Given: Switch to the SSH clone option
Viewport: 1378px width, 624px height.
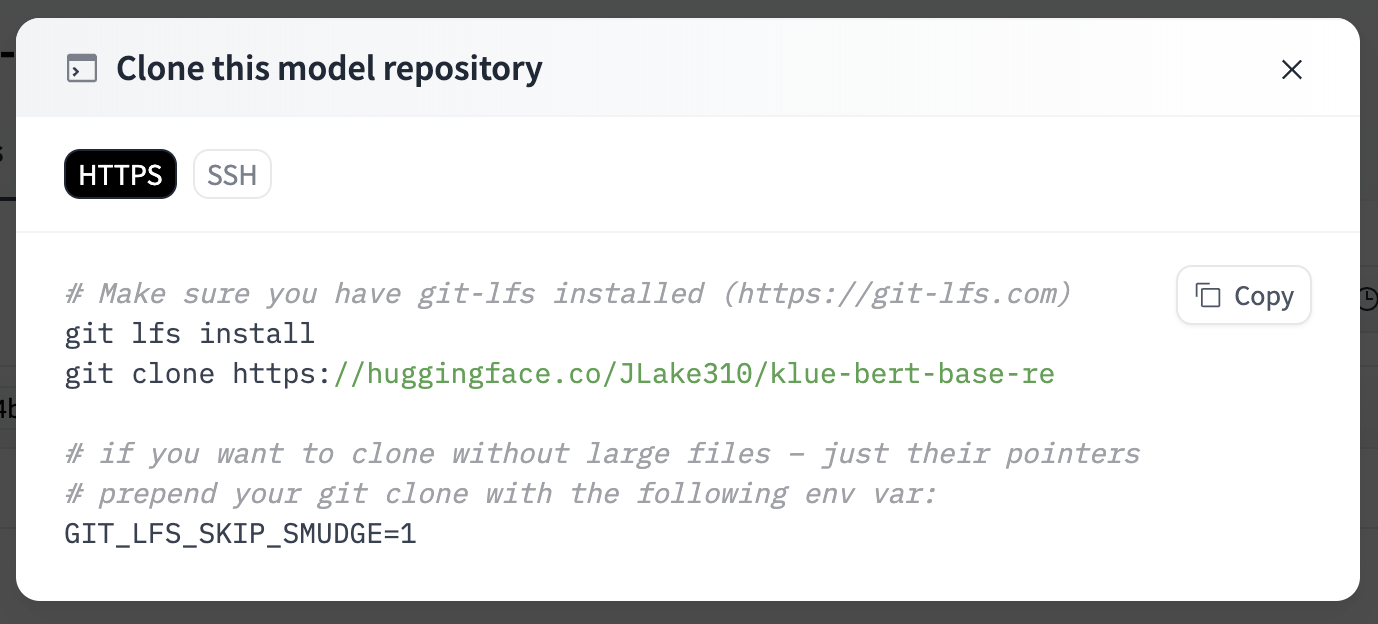Looking at the screenshot, I should tap(232, 175).
